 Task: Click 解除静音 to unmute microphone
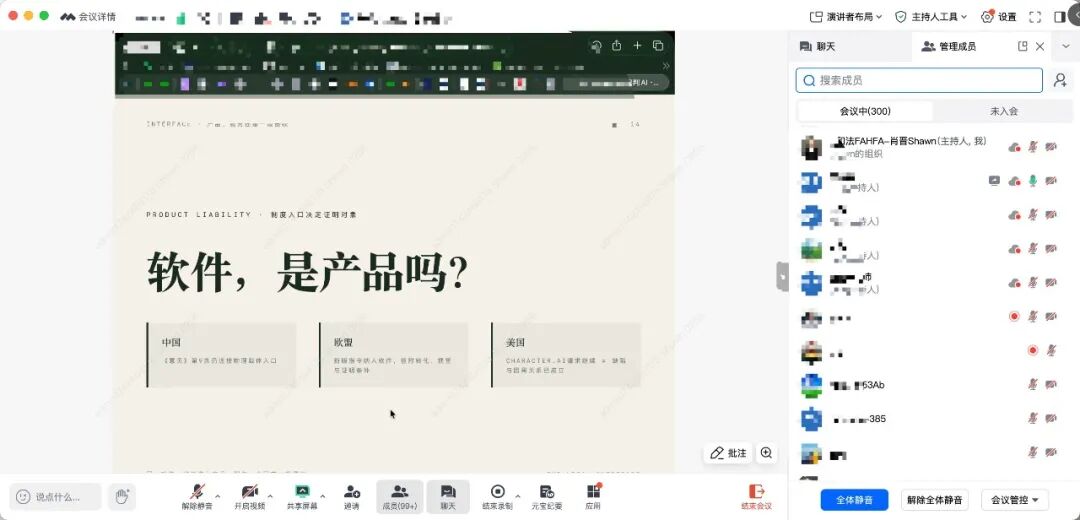pyautogui.click(x=198, y=497)
